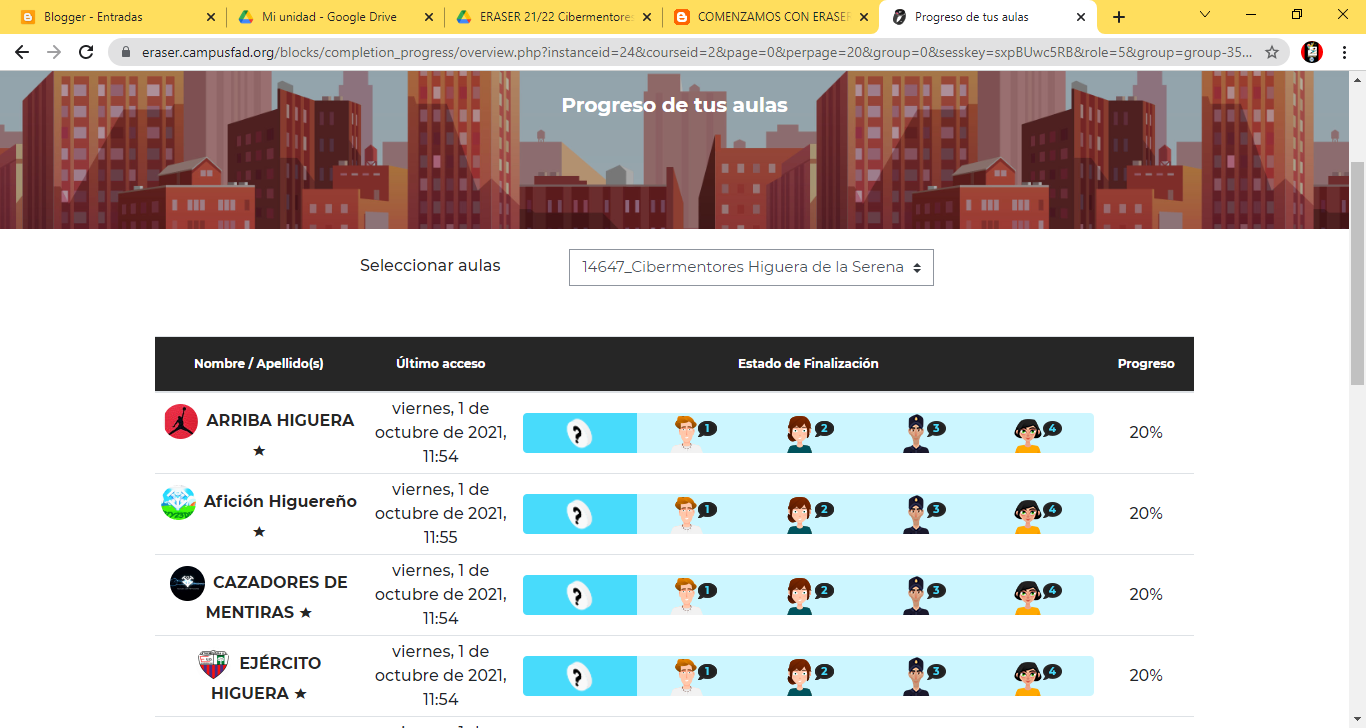Close the Blogger - Entradas tab
The height and width of the screenshot is (728, 1366).
210,17
